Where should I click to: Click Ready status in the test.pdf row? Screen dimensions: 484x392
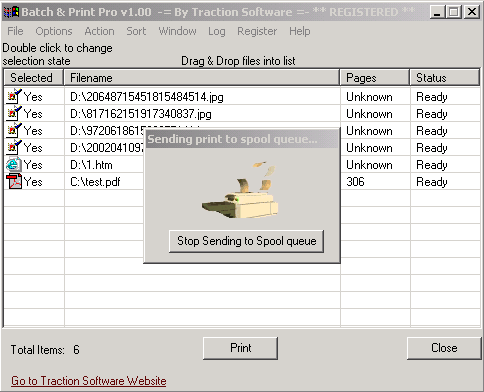click(432, 182)
